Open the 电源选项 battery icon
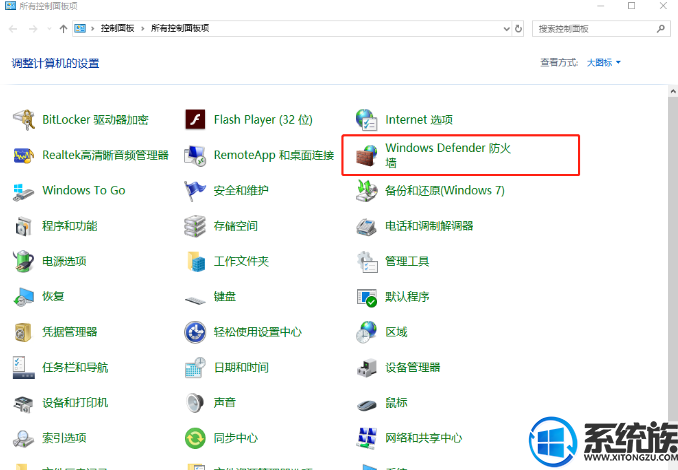This screenshot has height=470, width=678. [x=23, y=262]
